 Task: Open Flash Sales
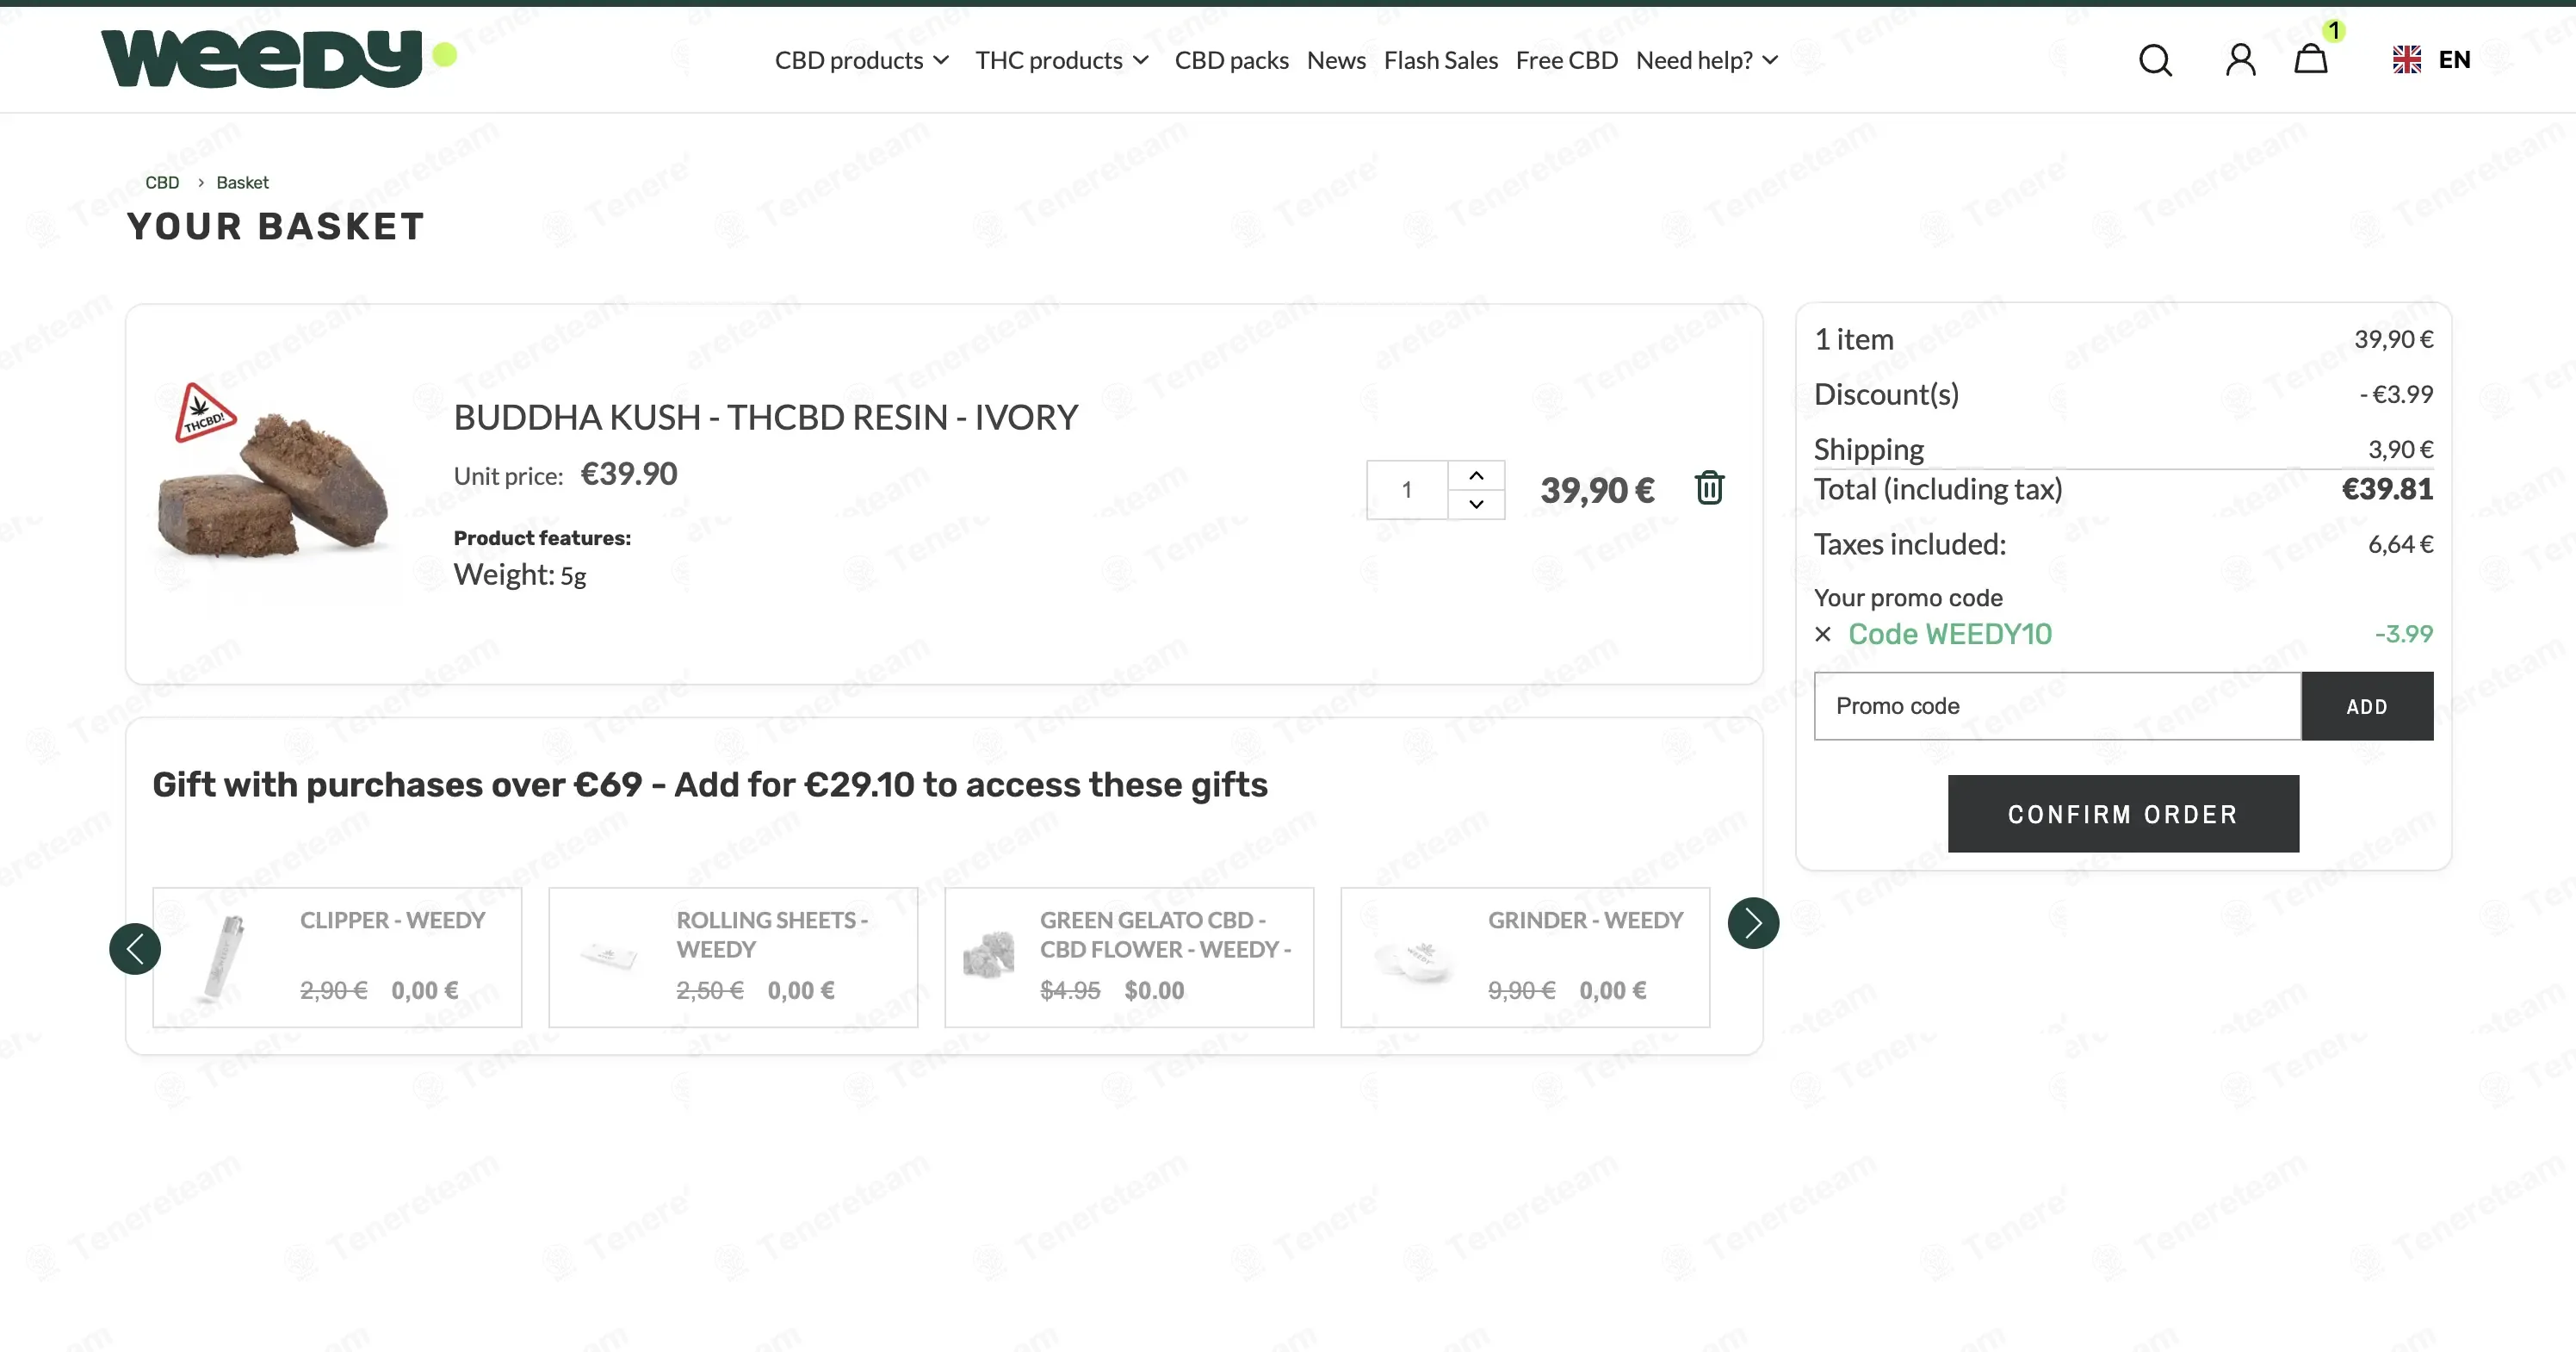(x=1440, y=60)
